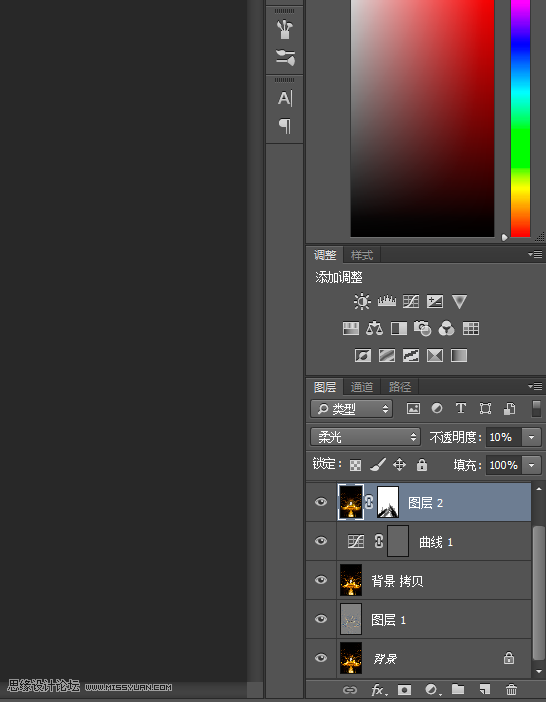Select the 背景 拷贝 layer thumbnail
The height and width of the screenshot is (702, 546).
tap(351, 580)
